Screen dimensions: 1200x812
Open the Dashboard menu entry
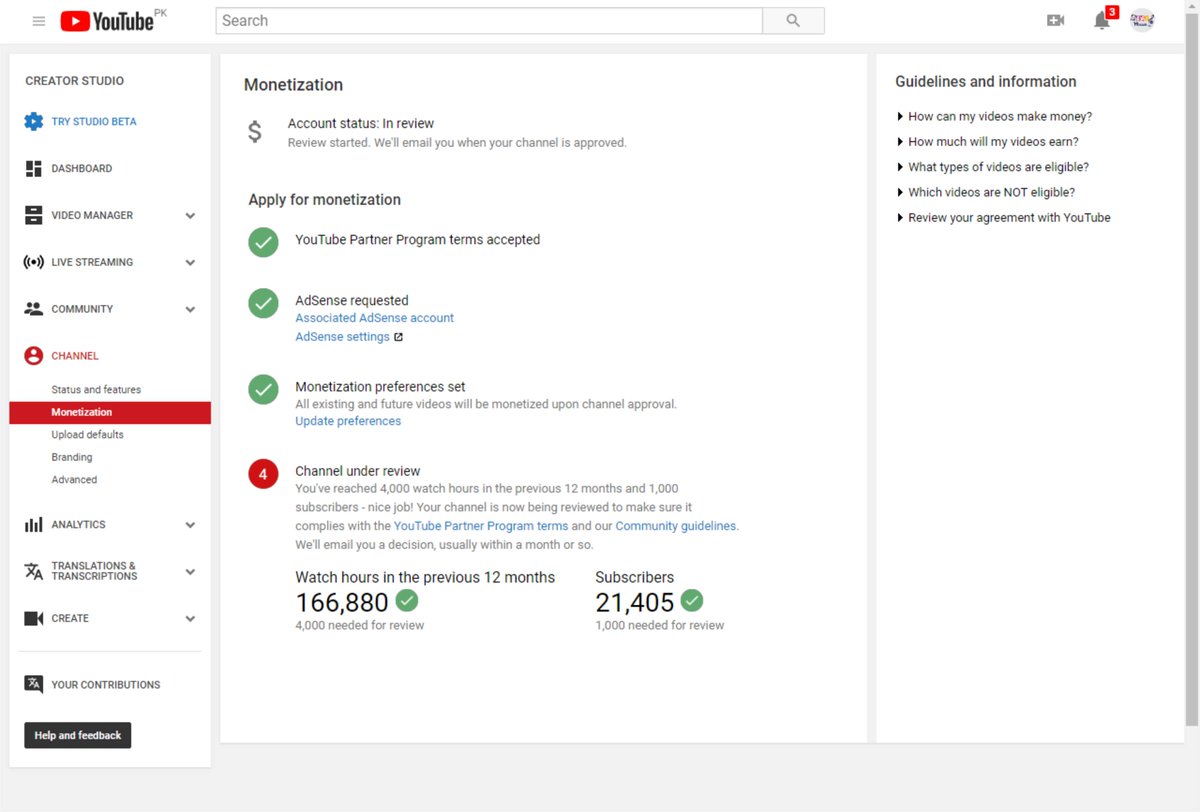pyautogui.click(x=82, y=168)
